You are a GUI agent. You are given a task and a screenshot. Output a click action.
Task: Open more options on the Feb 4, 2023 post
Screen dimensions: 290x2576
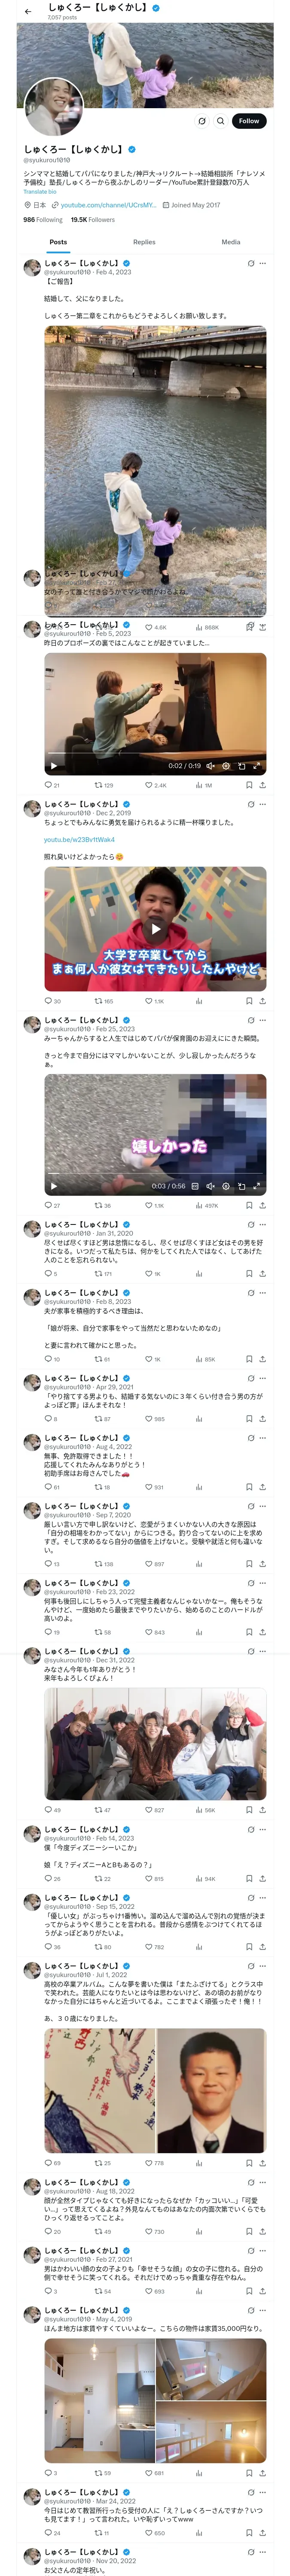(x=263, y=263)
